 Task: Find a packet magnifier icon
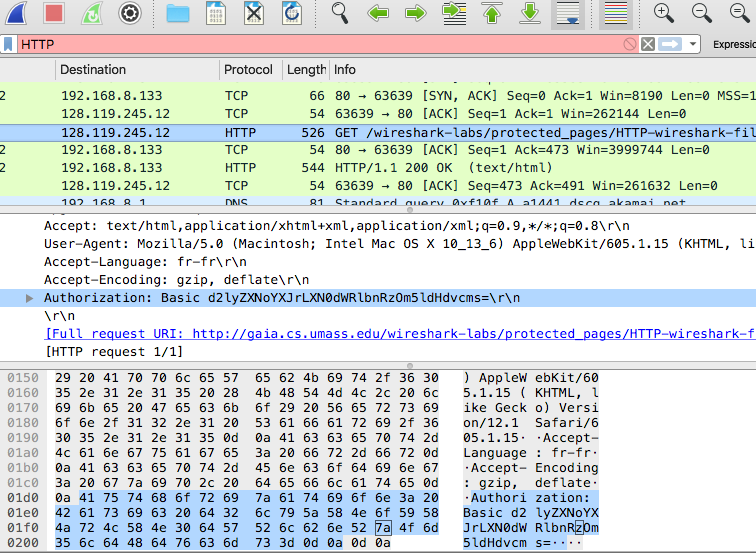(340, 13)
